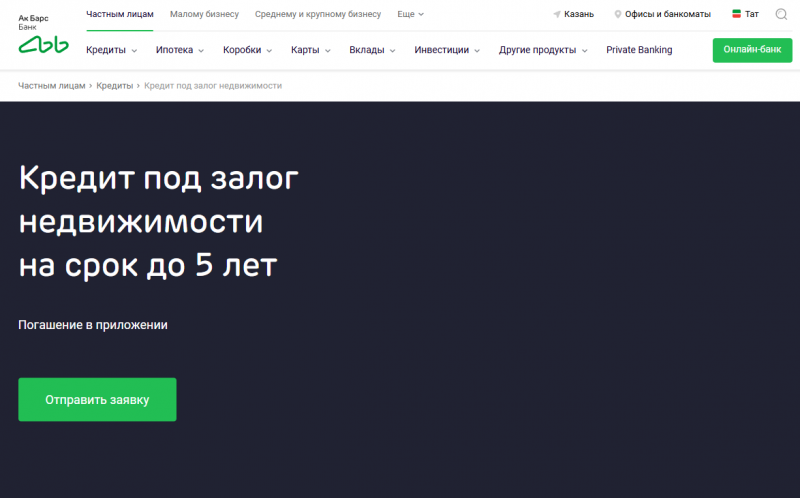Expand the Инвестиции menu

(447, 50)
